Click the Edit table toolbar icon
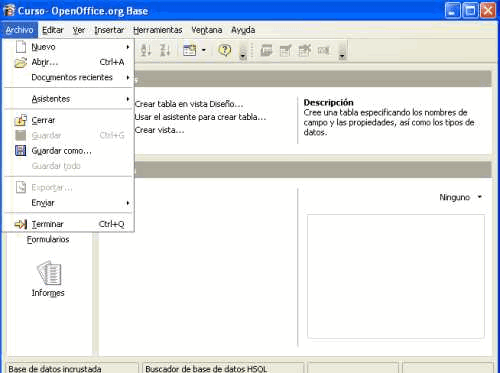Image resolution: width=500 pixels, height=373 pixels. (x=285, y=50)
